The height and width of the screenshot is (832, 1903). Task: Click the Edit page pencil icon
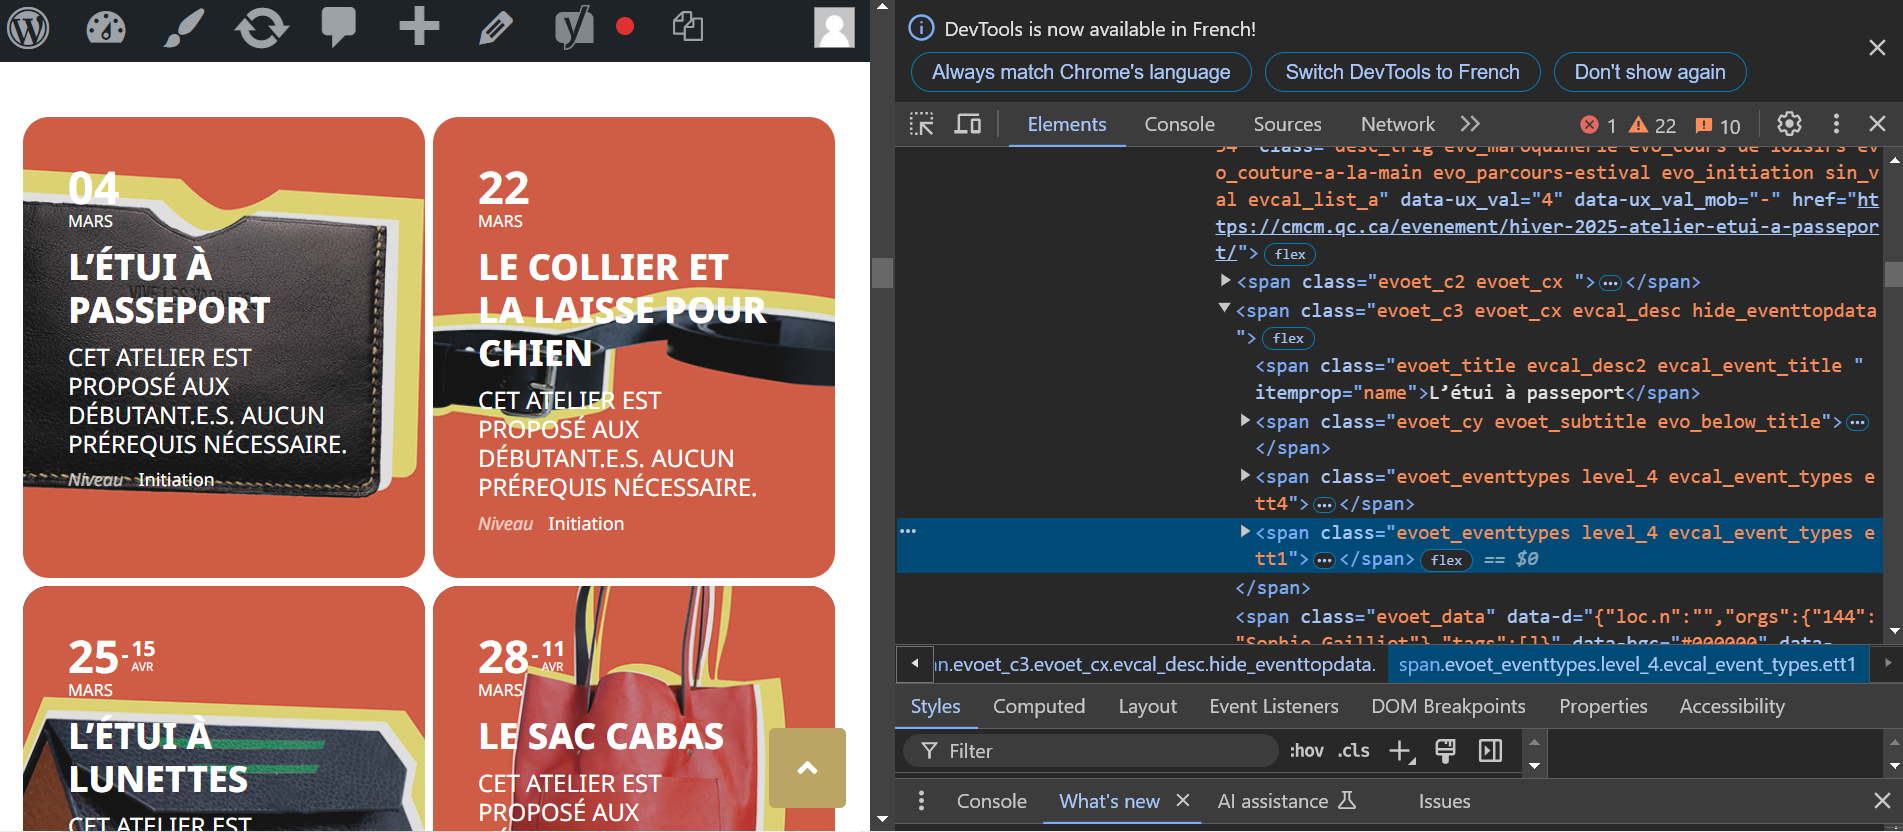pos(495,28)
